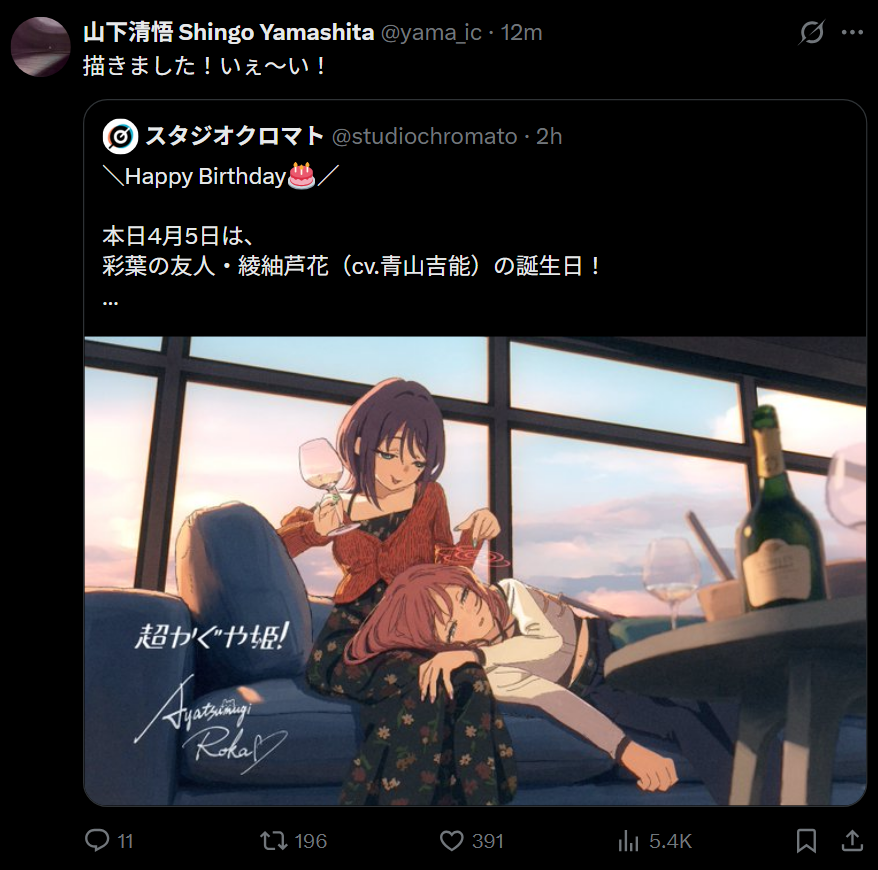Open Grok explain icon near top right

(x=811, y=32)
